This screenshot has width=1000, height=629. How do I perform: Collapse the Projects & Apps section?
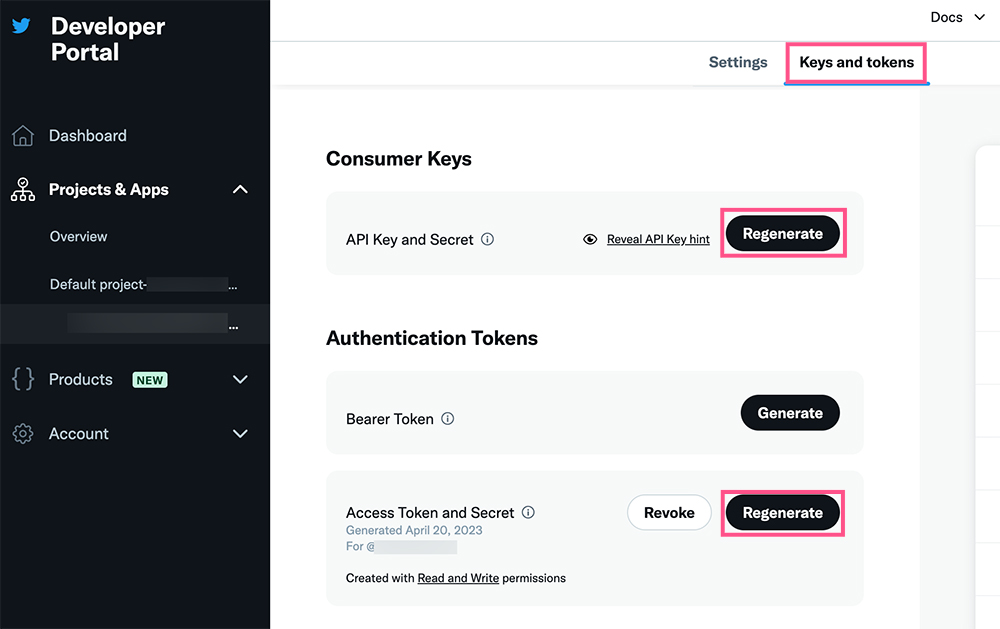(240, 189)
